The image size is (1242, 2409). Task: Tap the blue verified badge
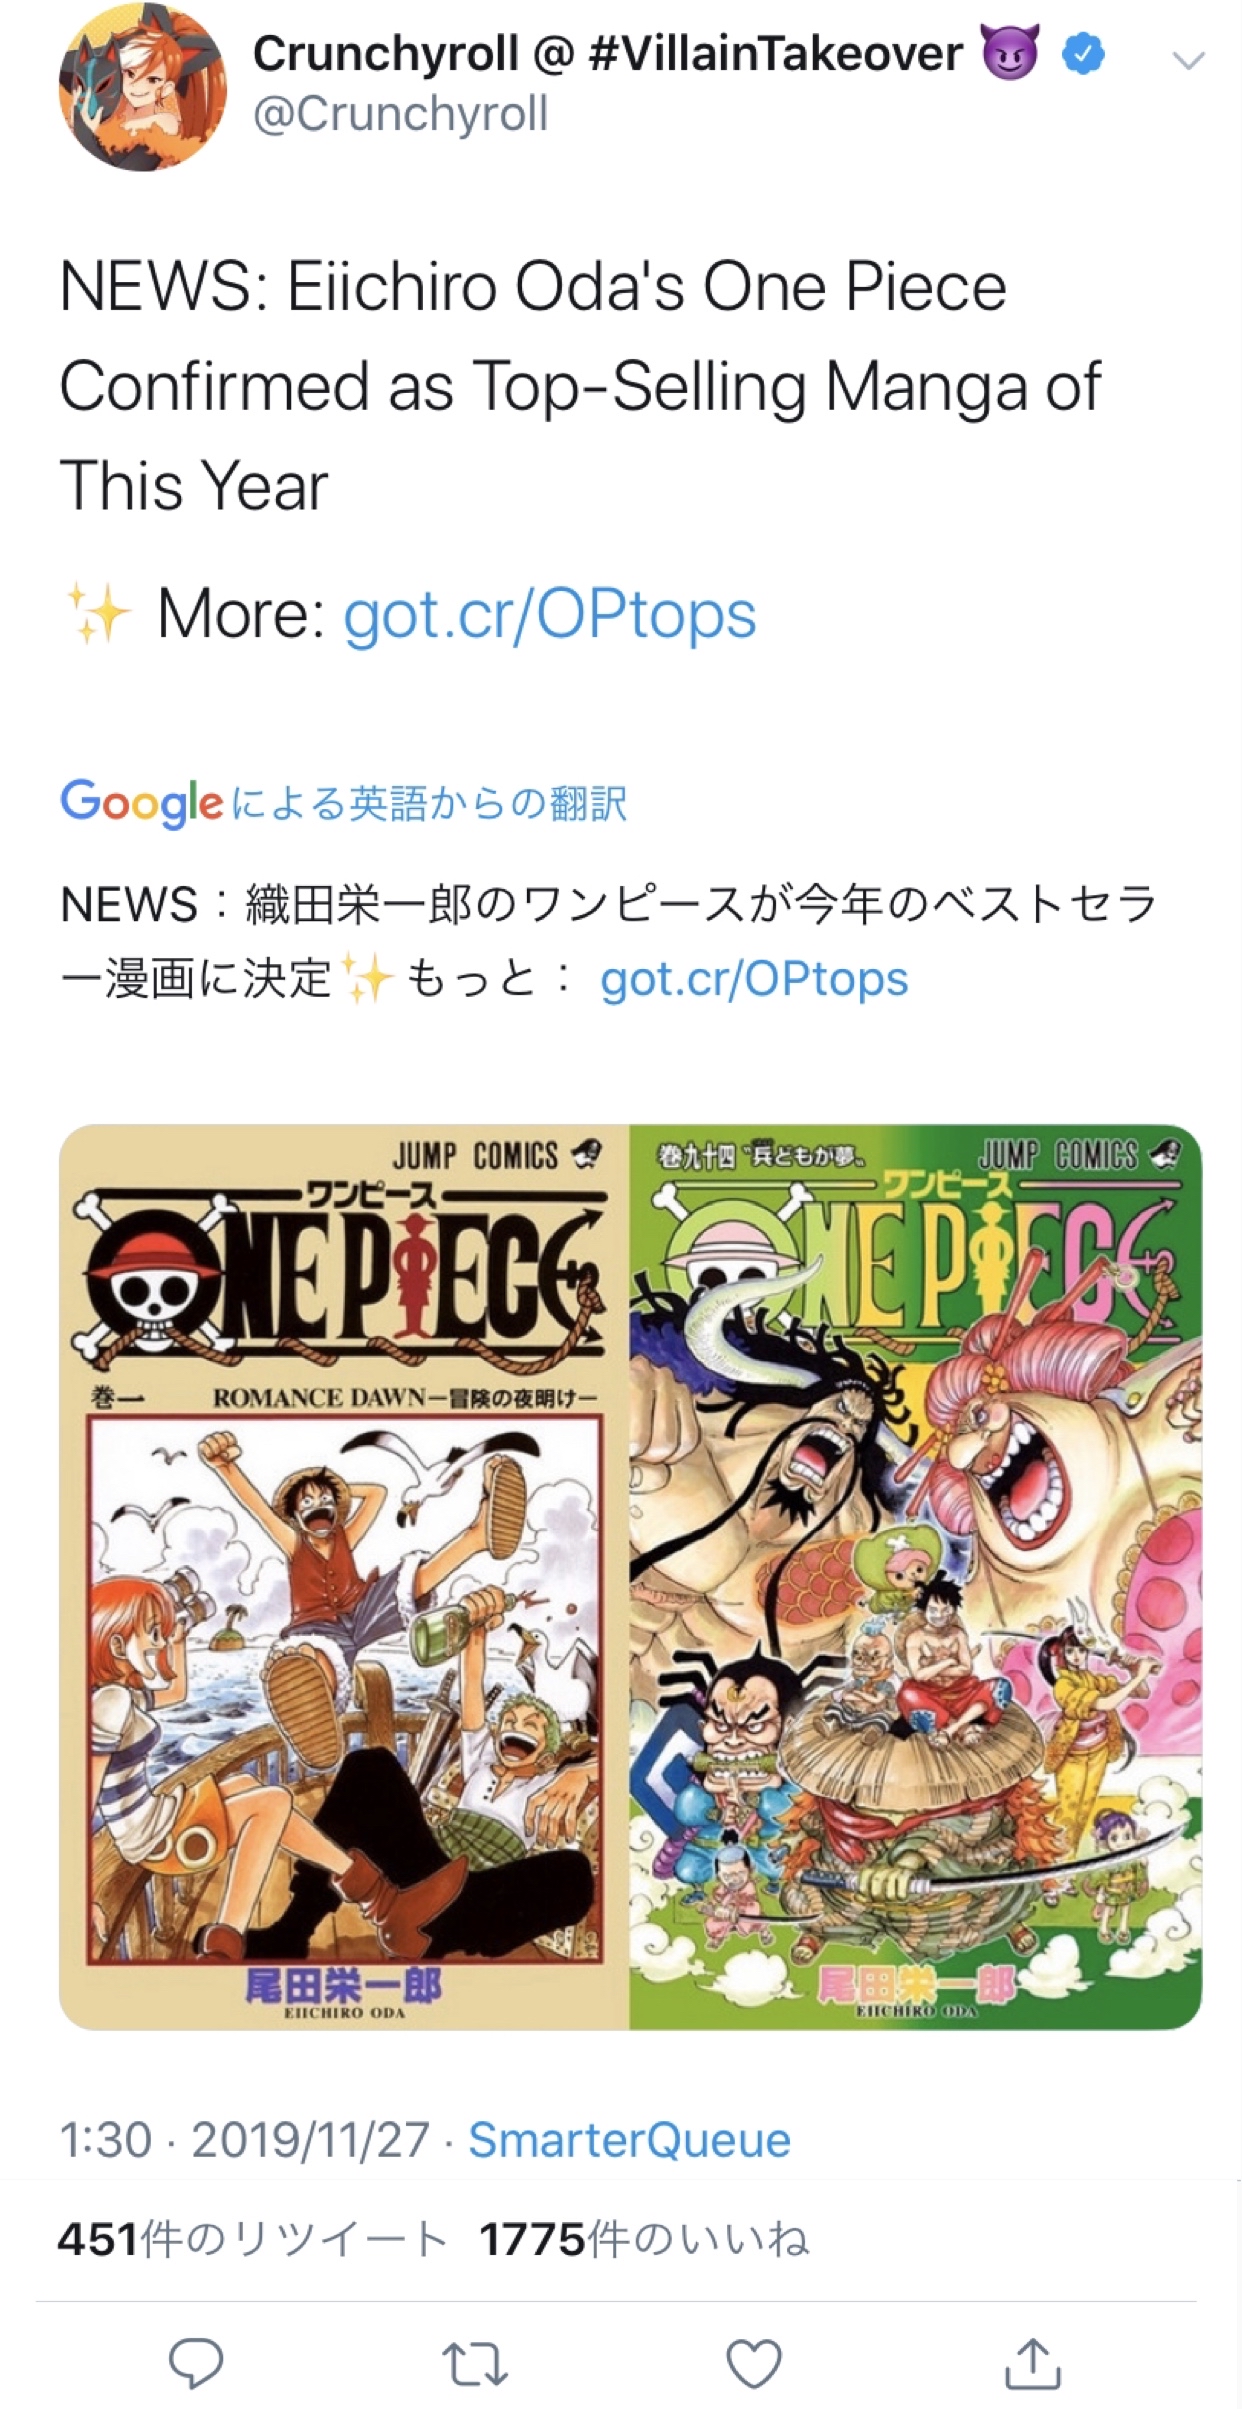click(1083, 54)
